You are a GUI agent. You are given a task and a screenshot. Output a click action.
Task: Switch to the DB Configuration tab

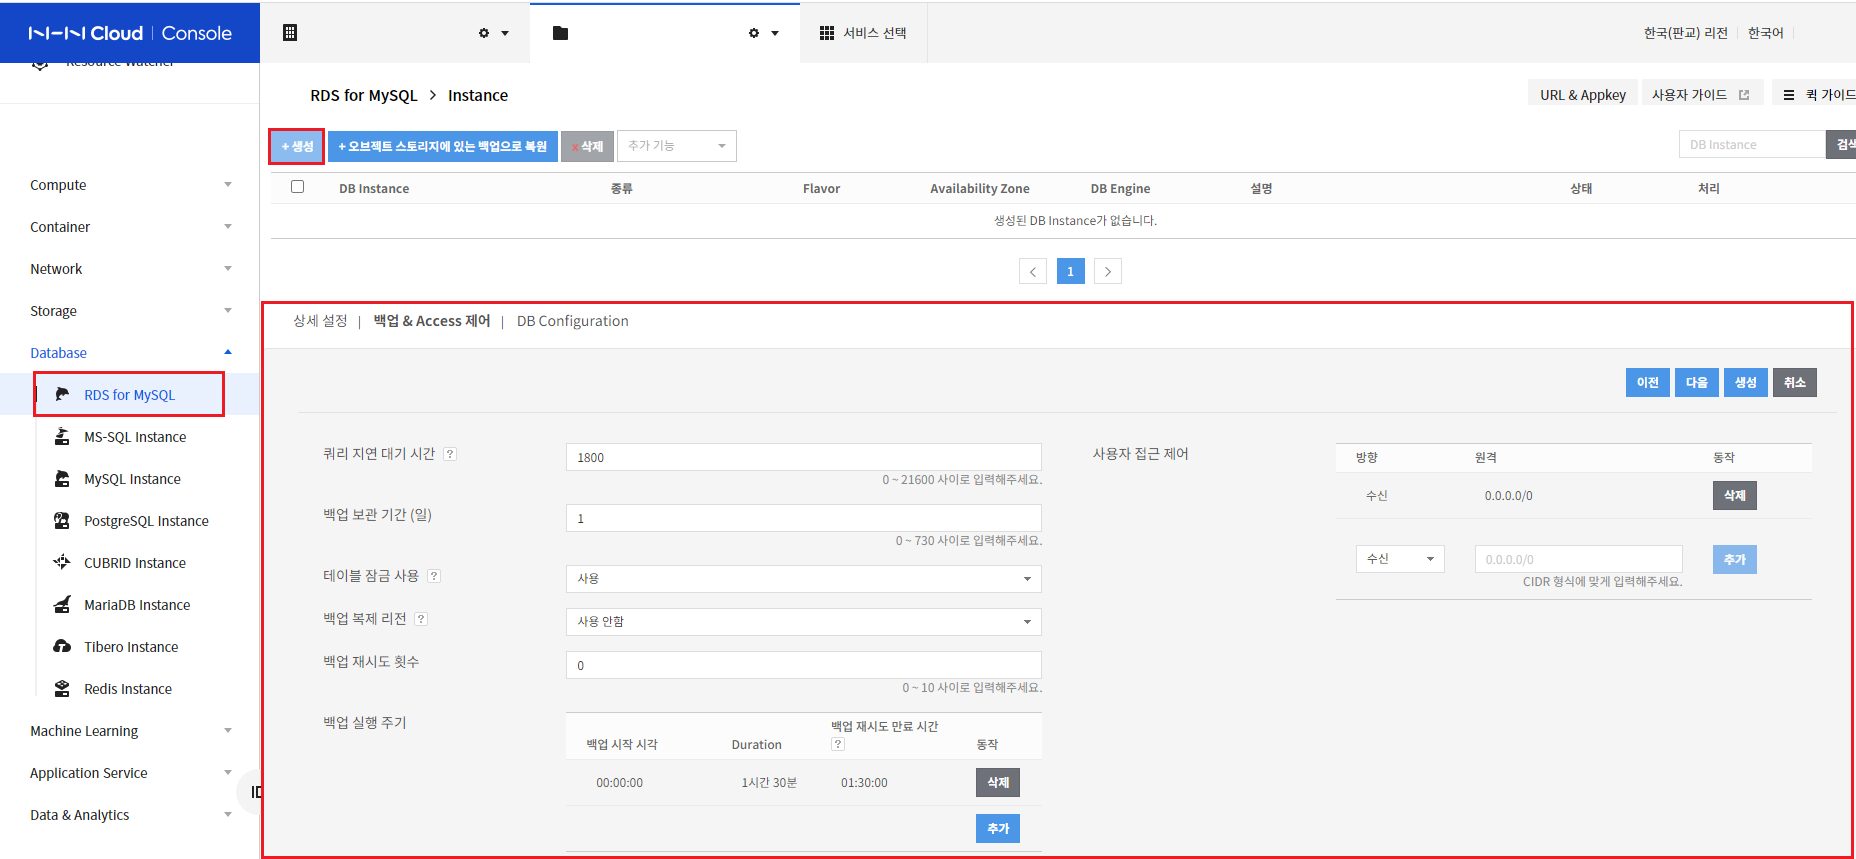(573, 321)
